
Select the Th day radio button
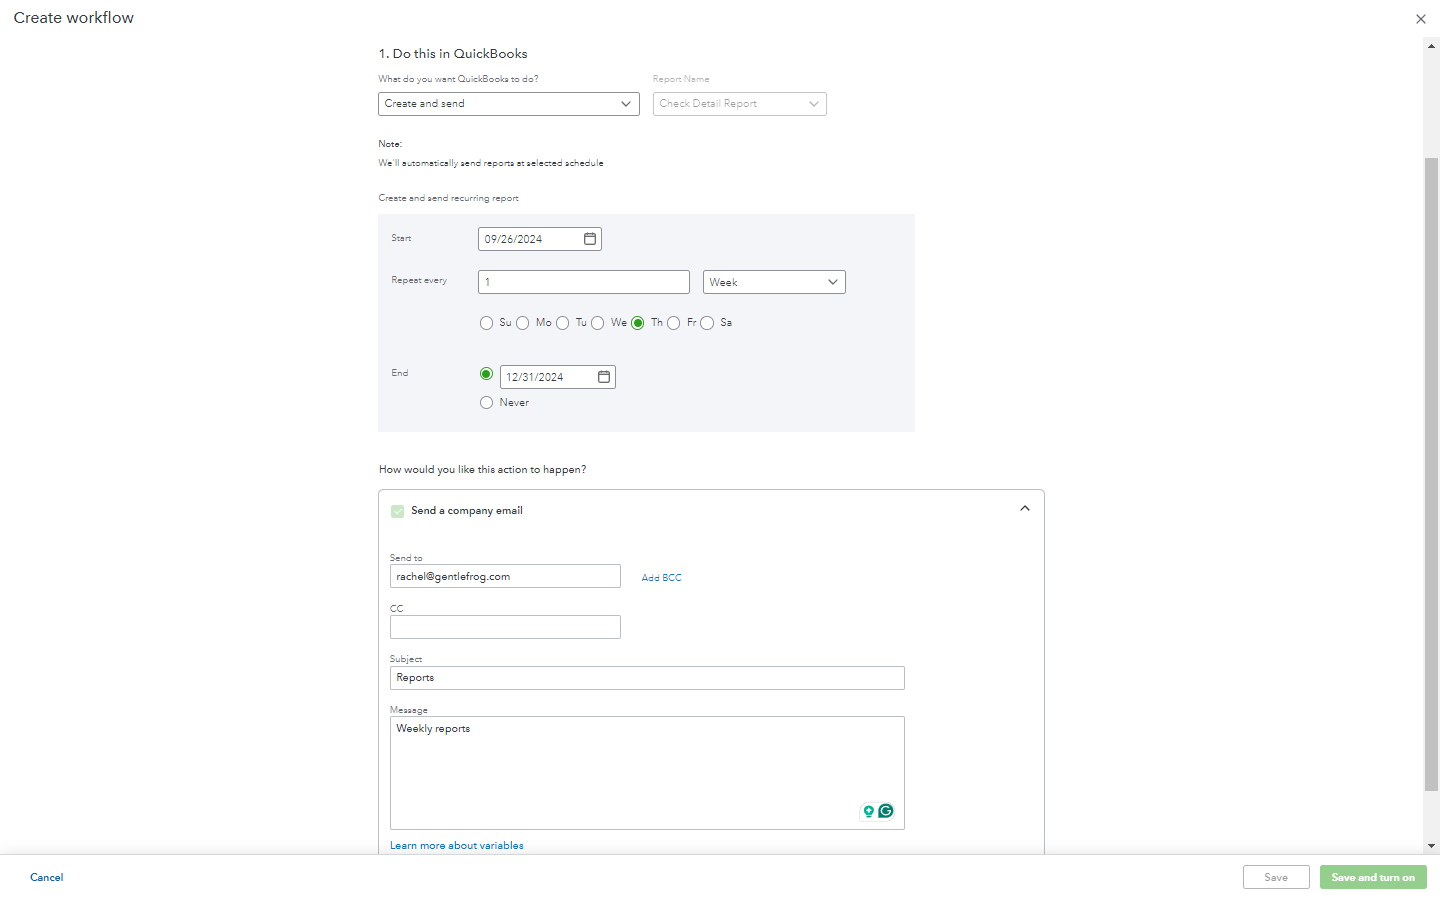(x=637, y=323)
